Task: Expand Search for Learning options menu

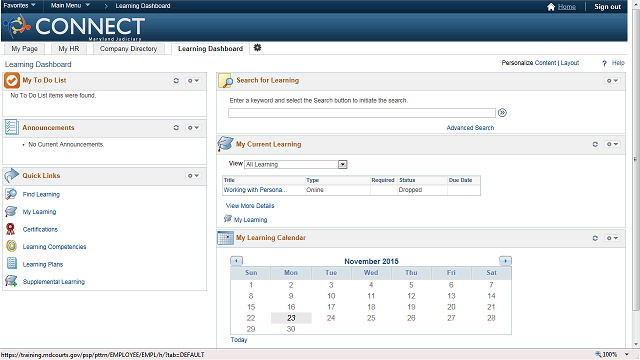Action: point(612,81)
